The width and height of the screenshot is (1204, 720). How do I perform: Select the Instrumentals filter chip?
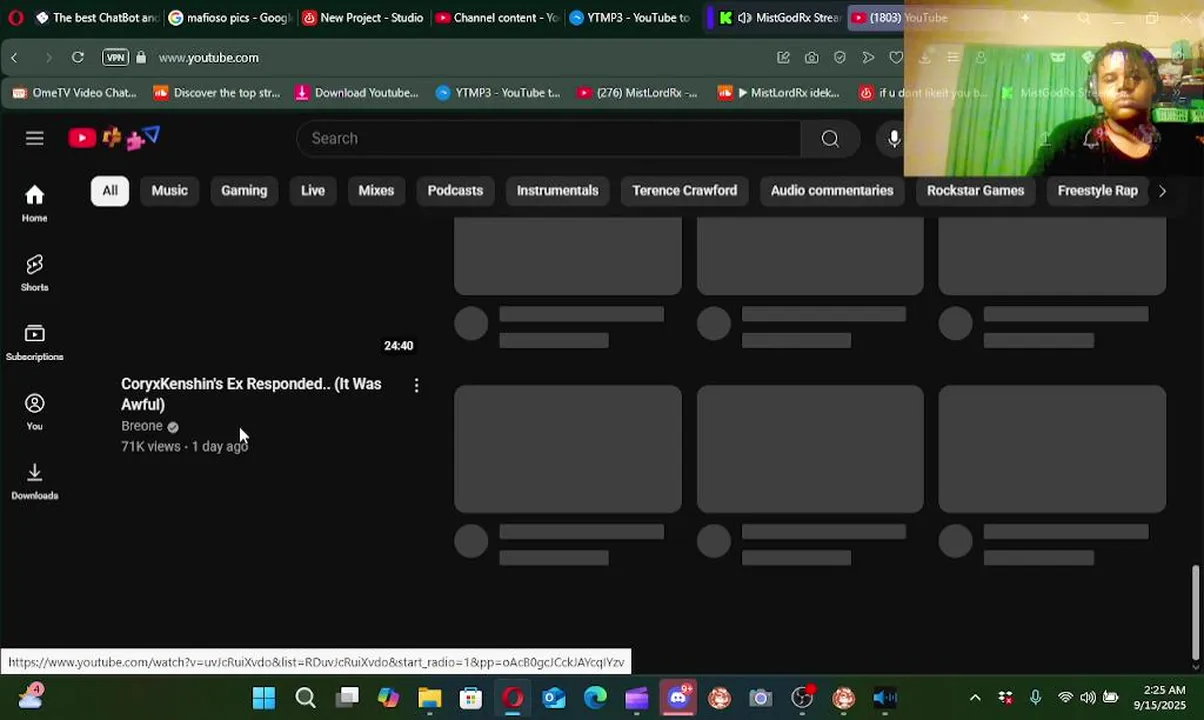[x=557, y=190]
